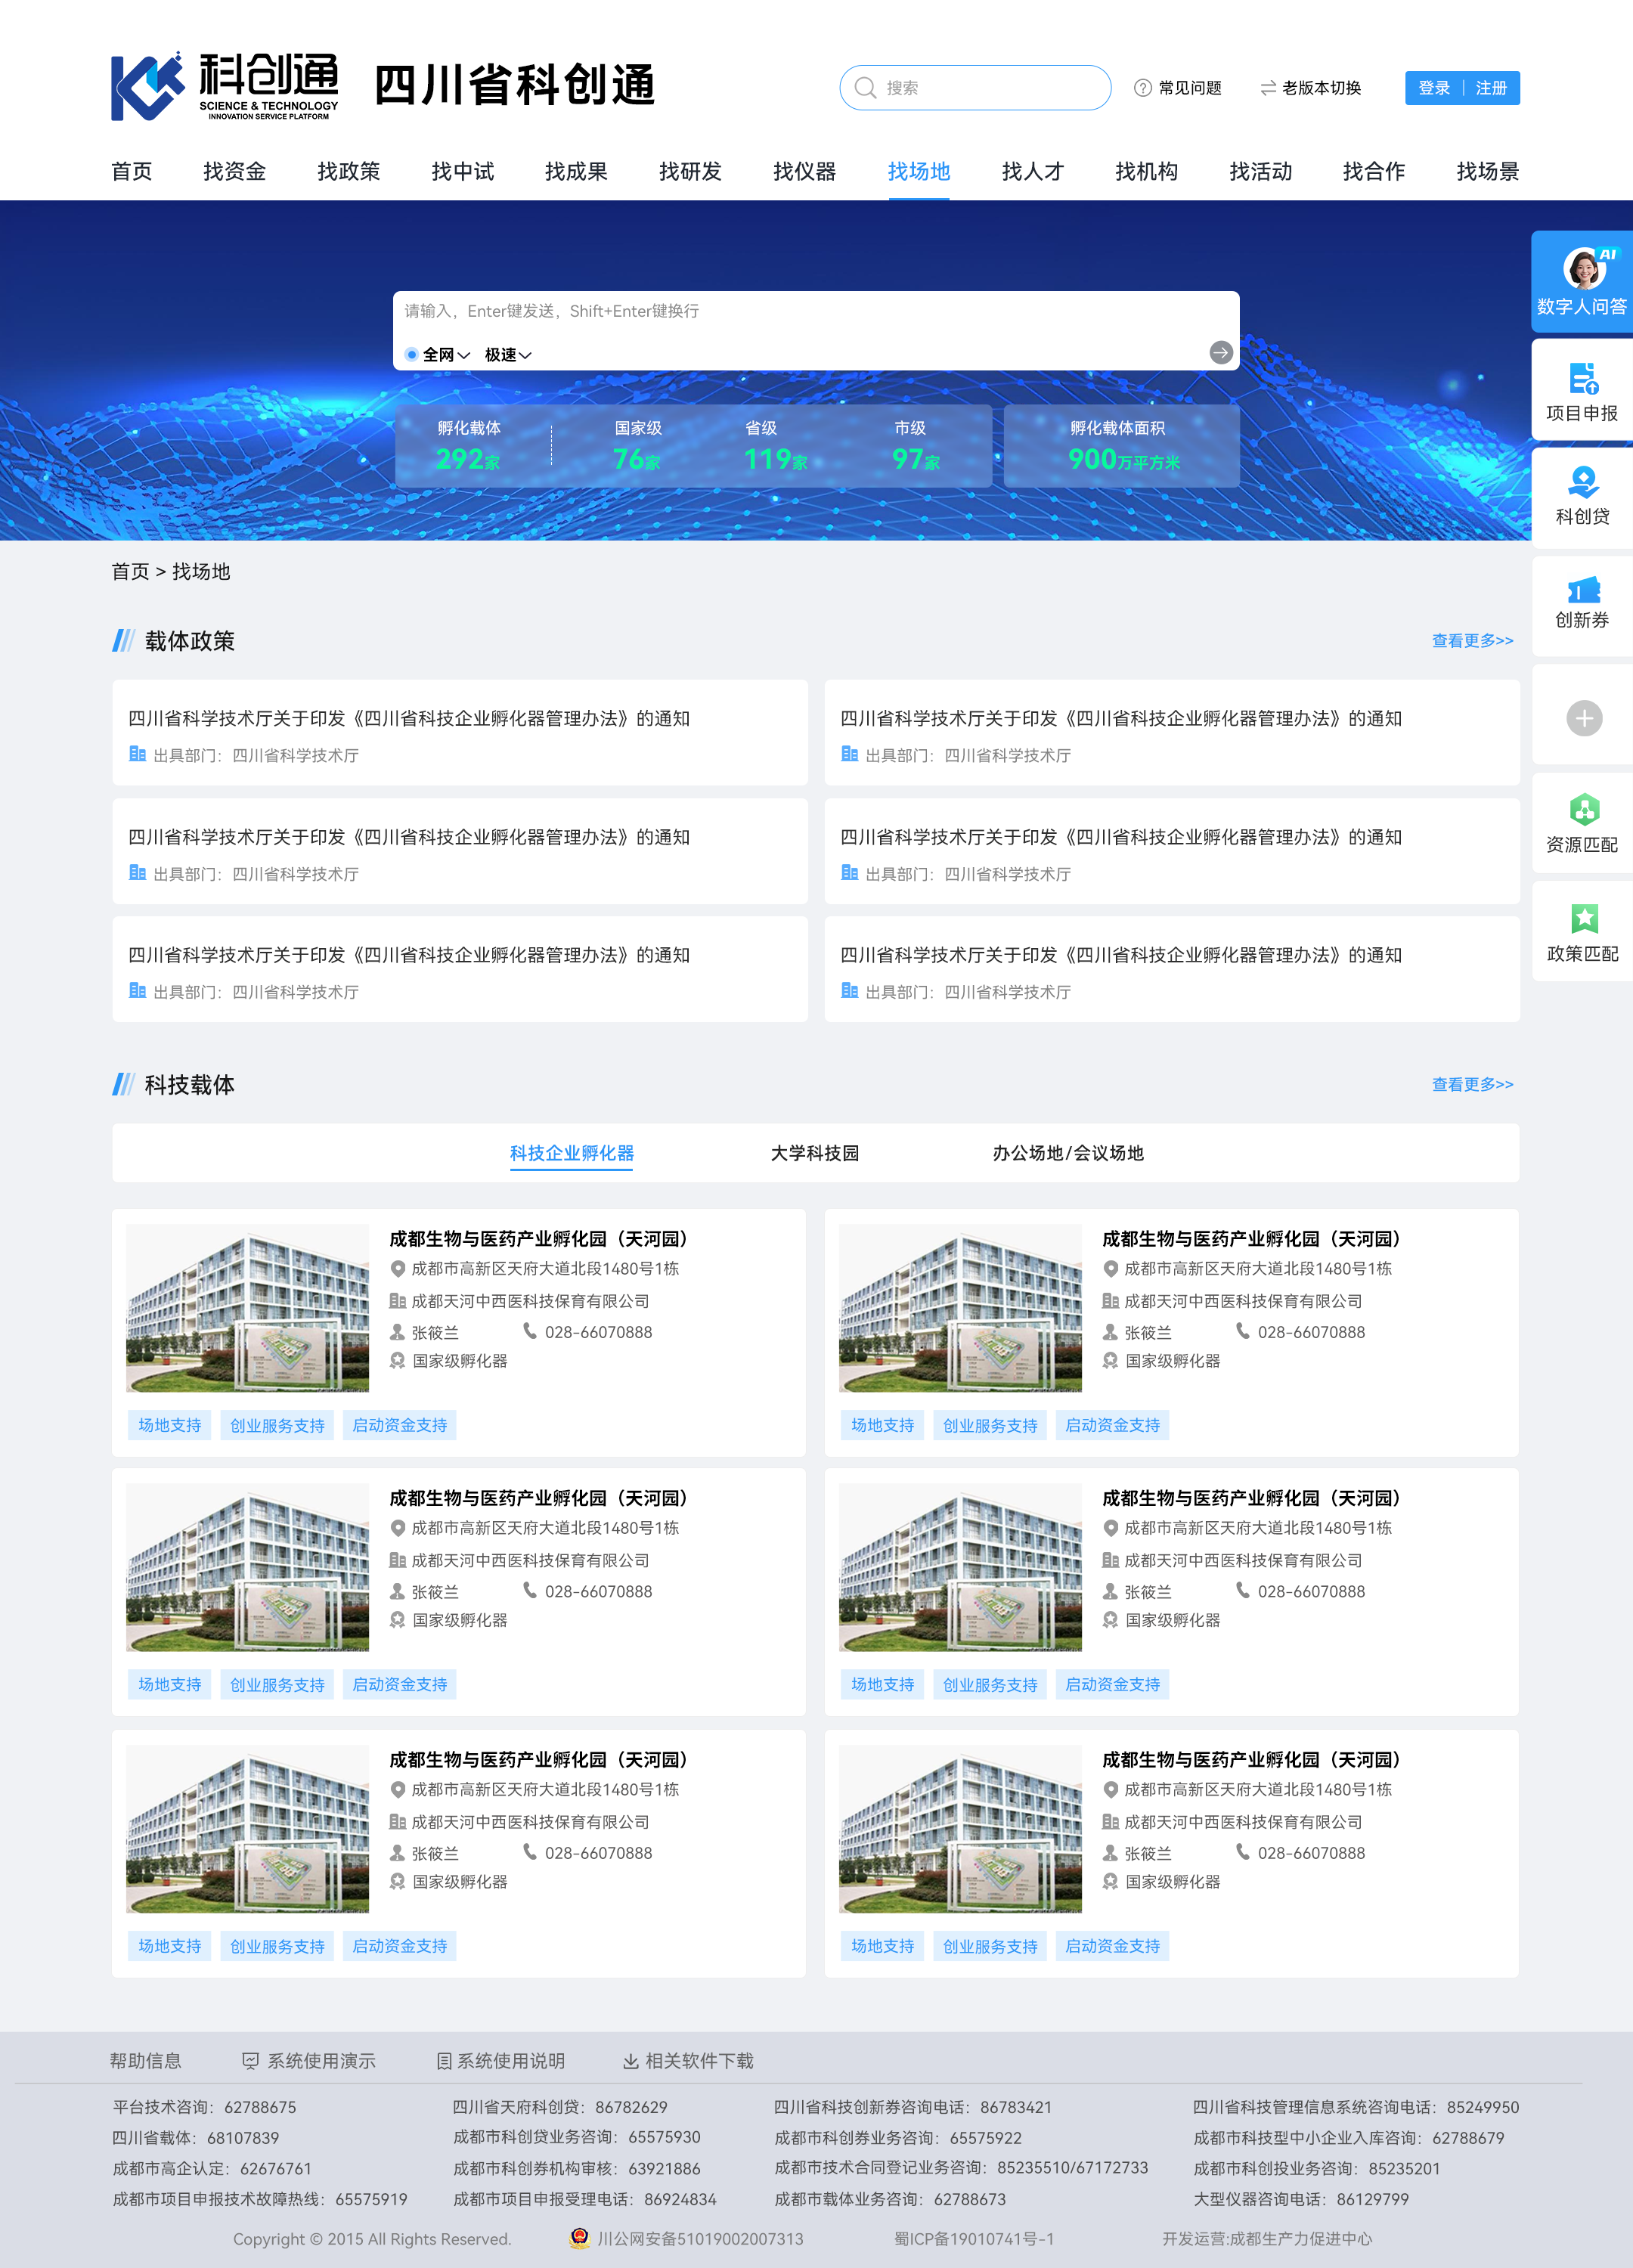View more in 科技载体 section
This screenshot has width=1633, height=2268.
(1472, 1084)
